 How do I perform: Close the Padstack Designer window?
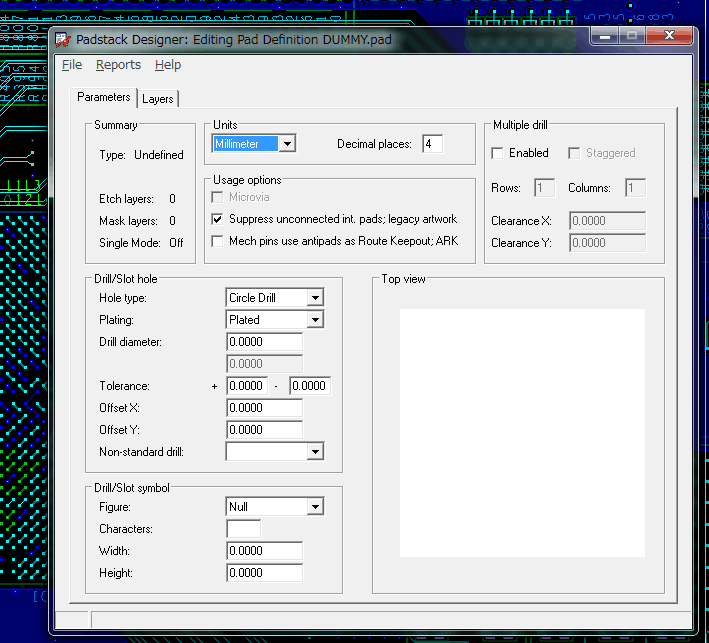pos(668,36)
